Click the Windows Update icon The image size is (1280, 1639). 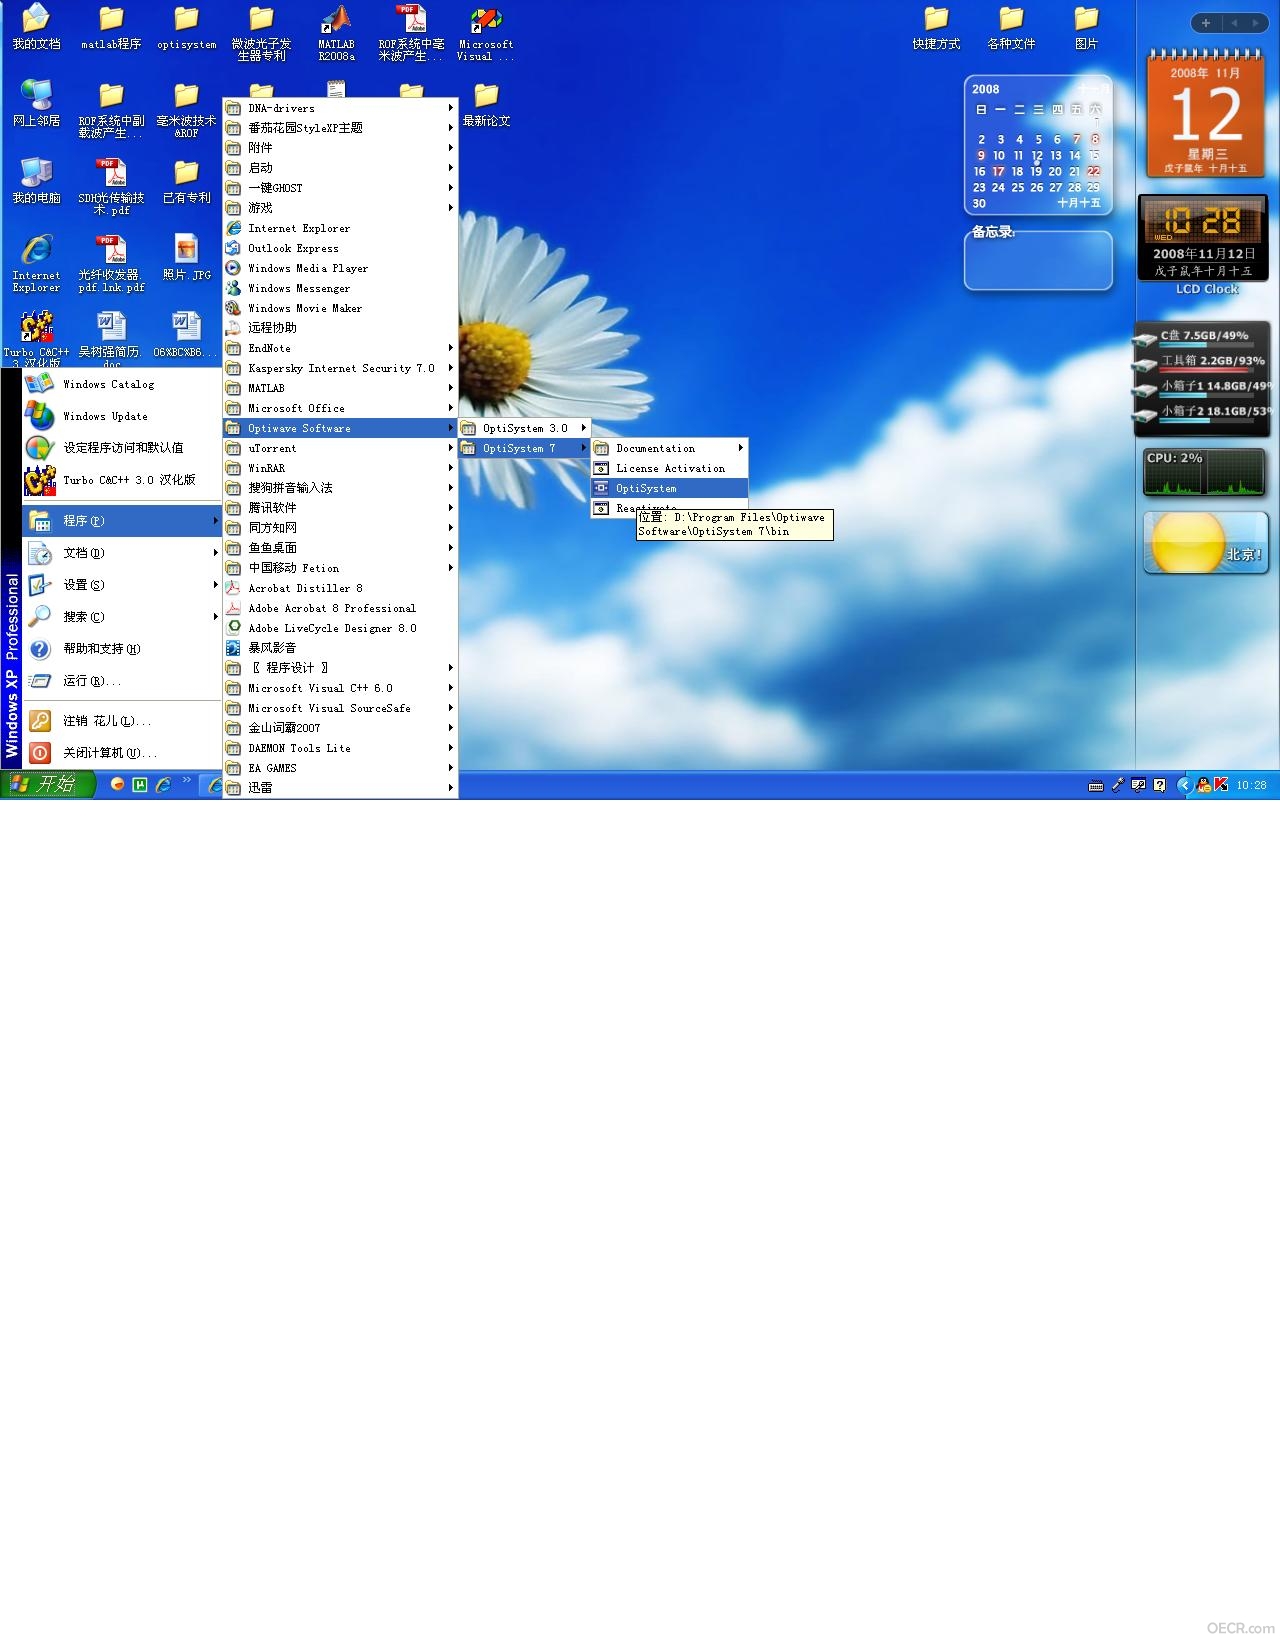40,416
